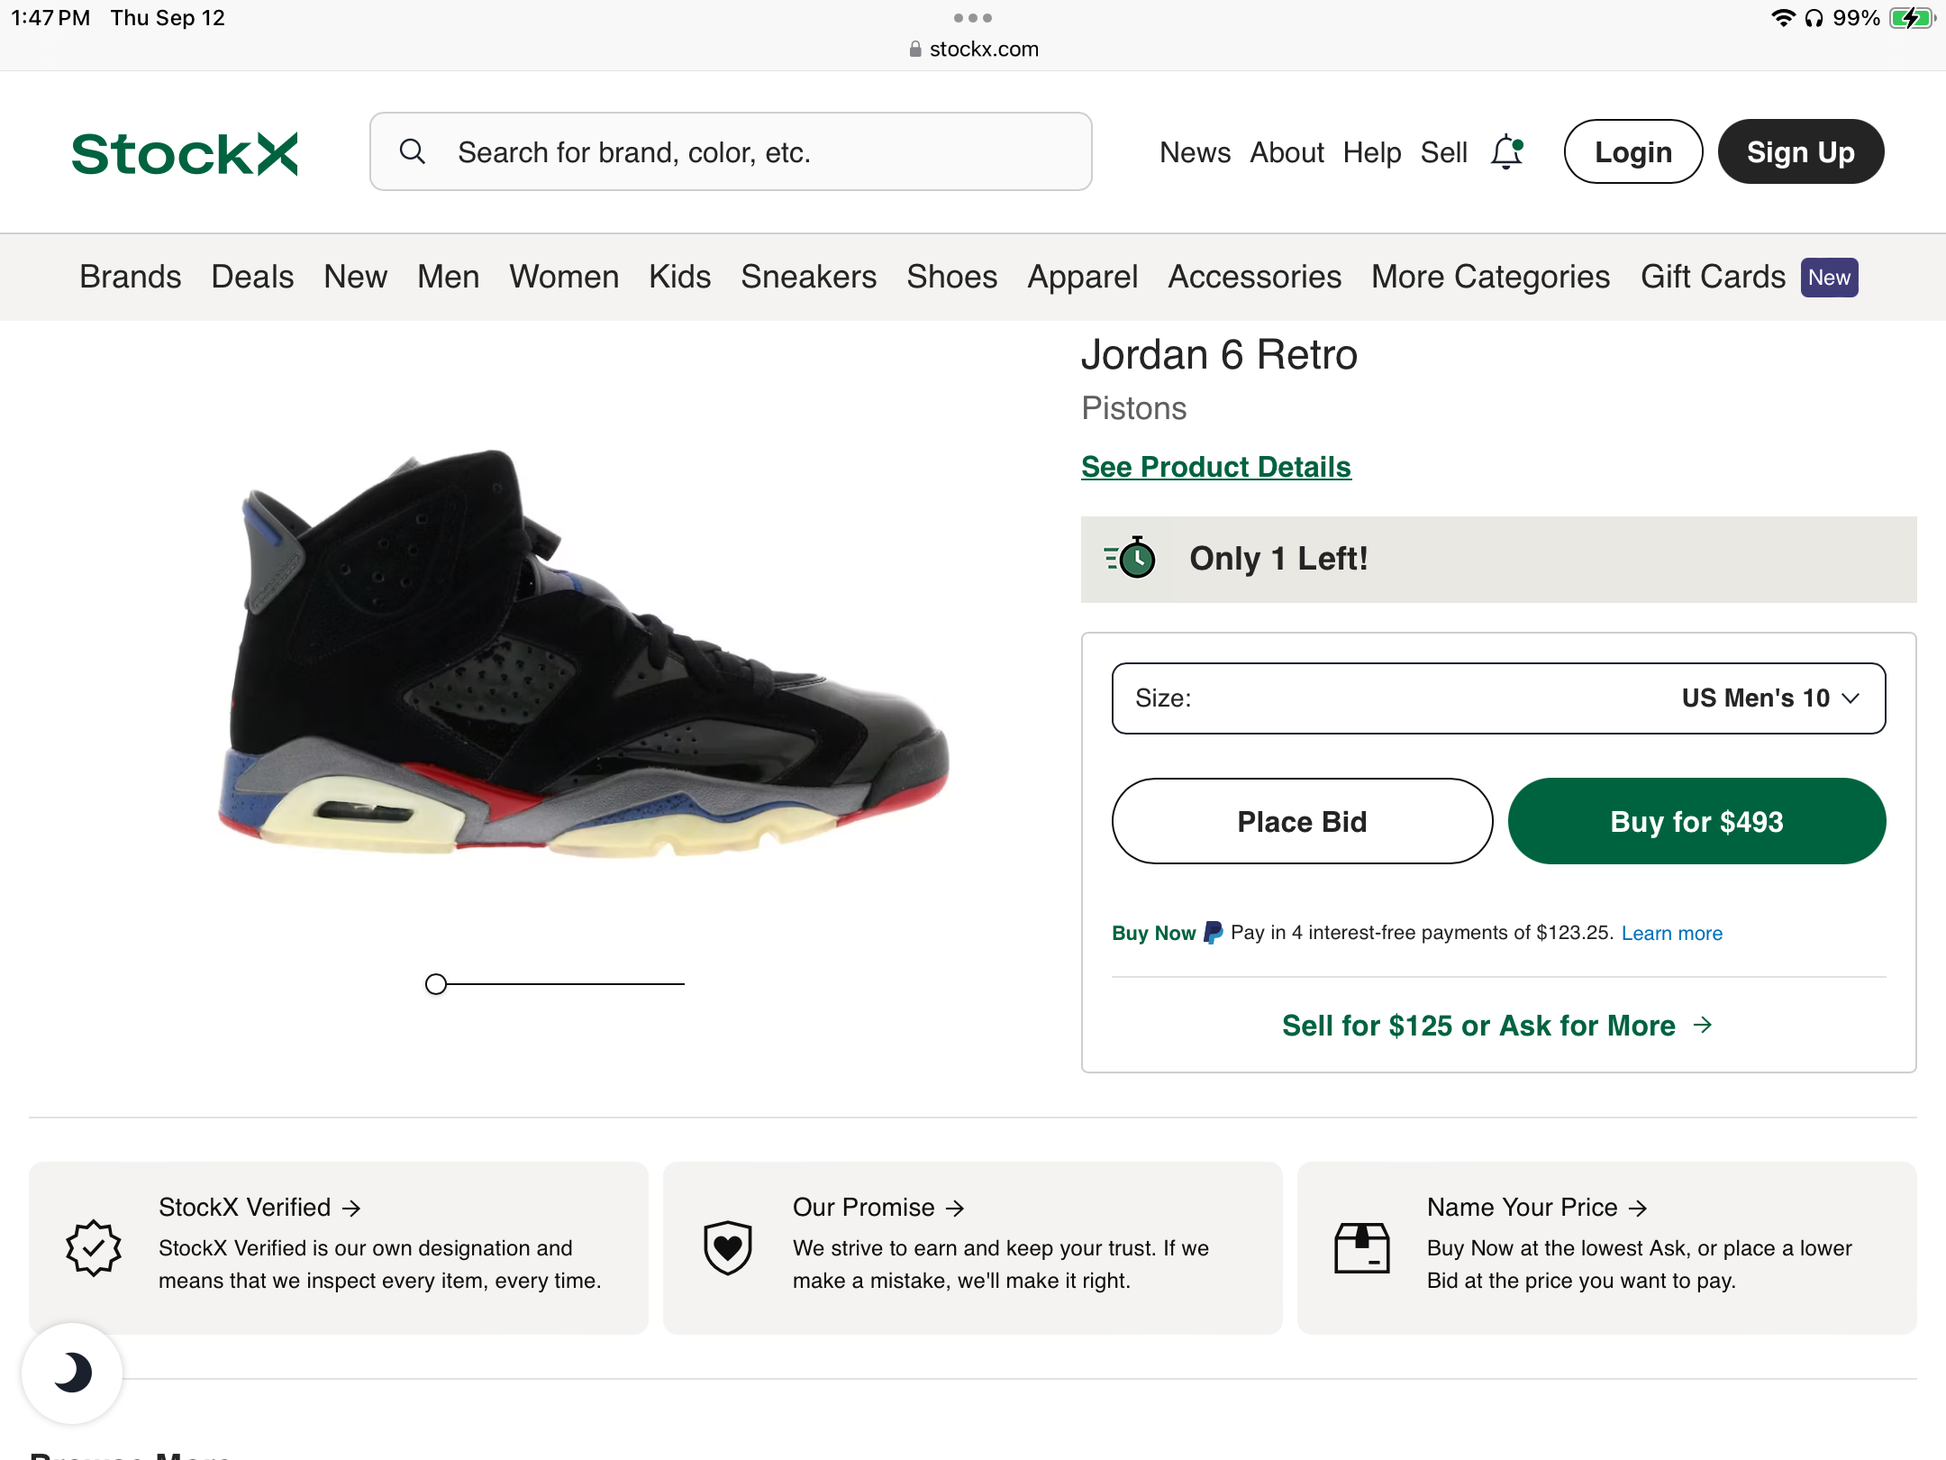1946x1460 pixels.
Task: Toggle dark mode with the moon button
Action: (x=71, y=1372)
